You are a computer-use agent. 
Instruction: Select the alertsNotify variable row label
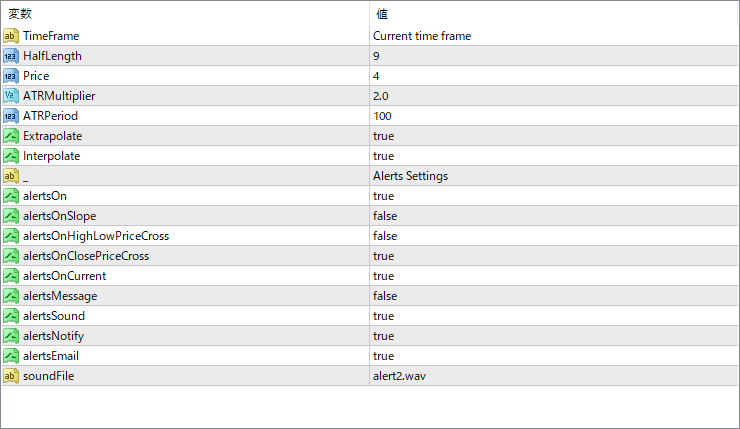pos(53,336)
